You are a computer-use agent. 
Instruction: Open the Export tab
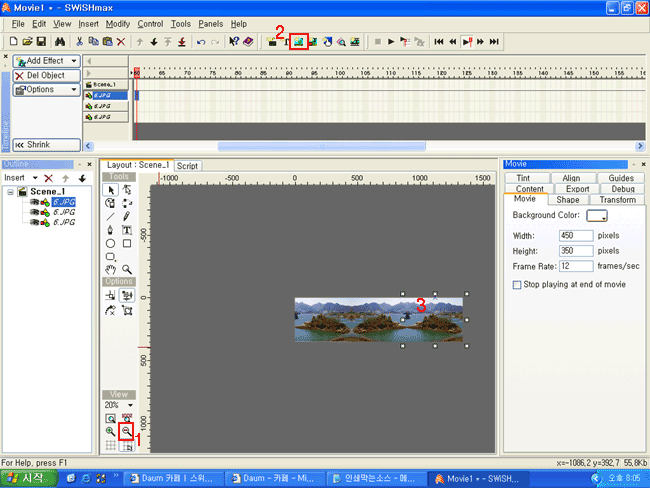pos(577,189)
